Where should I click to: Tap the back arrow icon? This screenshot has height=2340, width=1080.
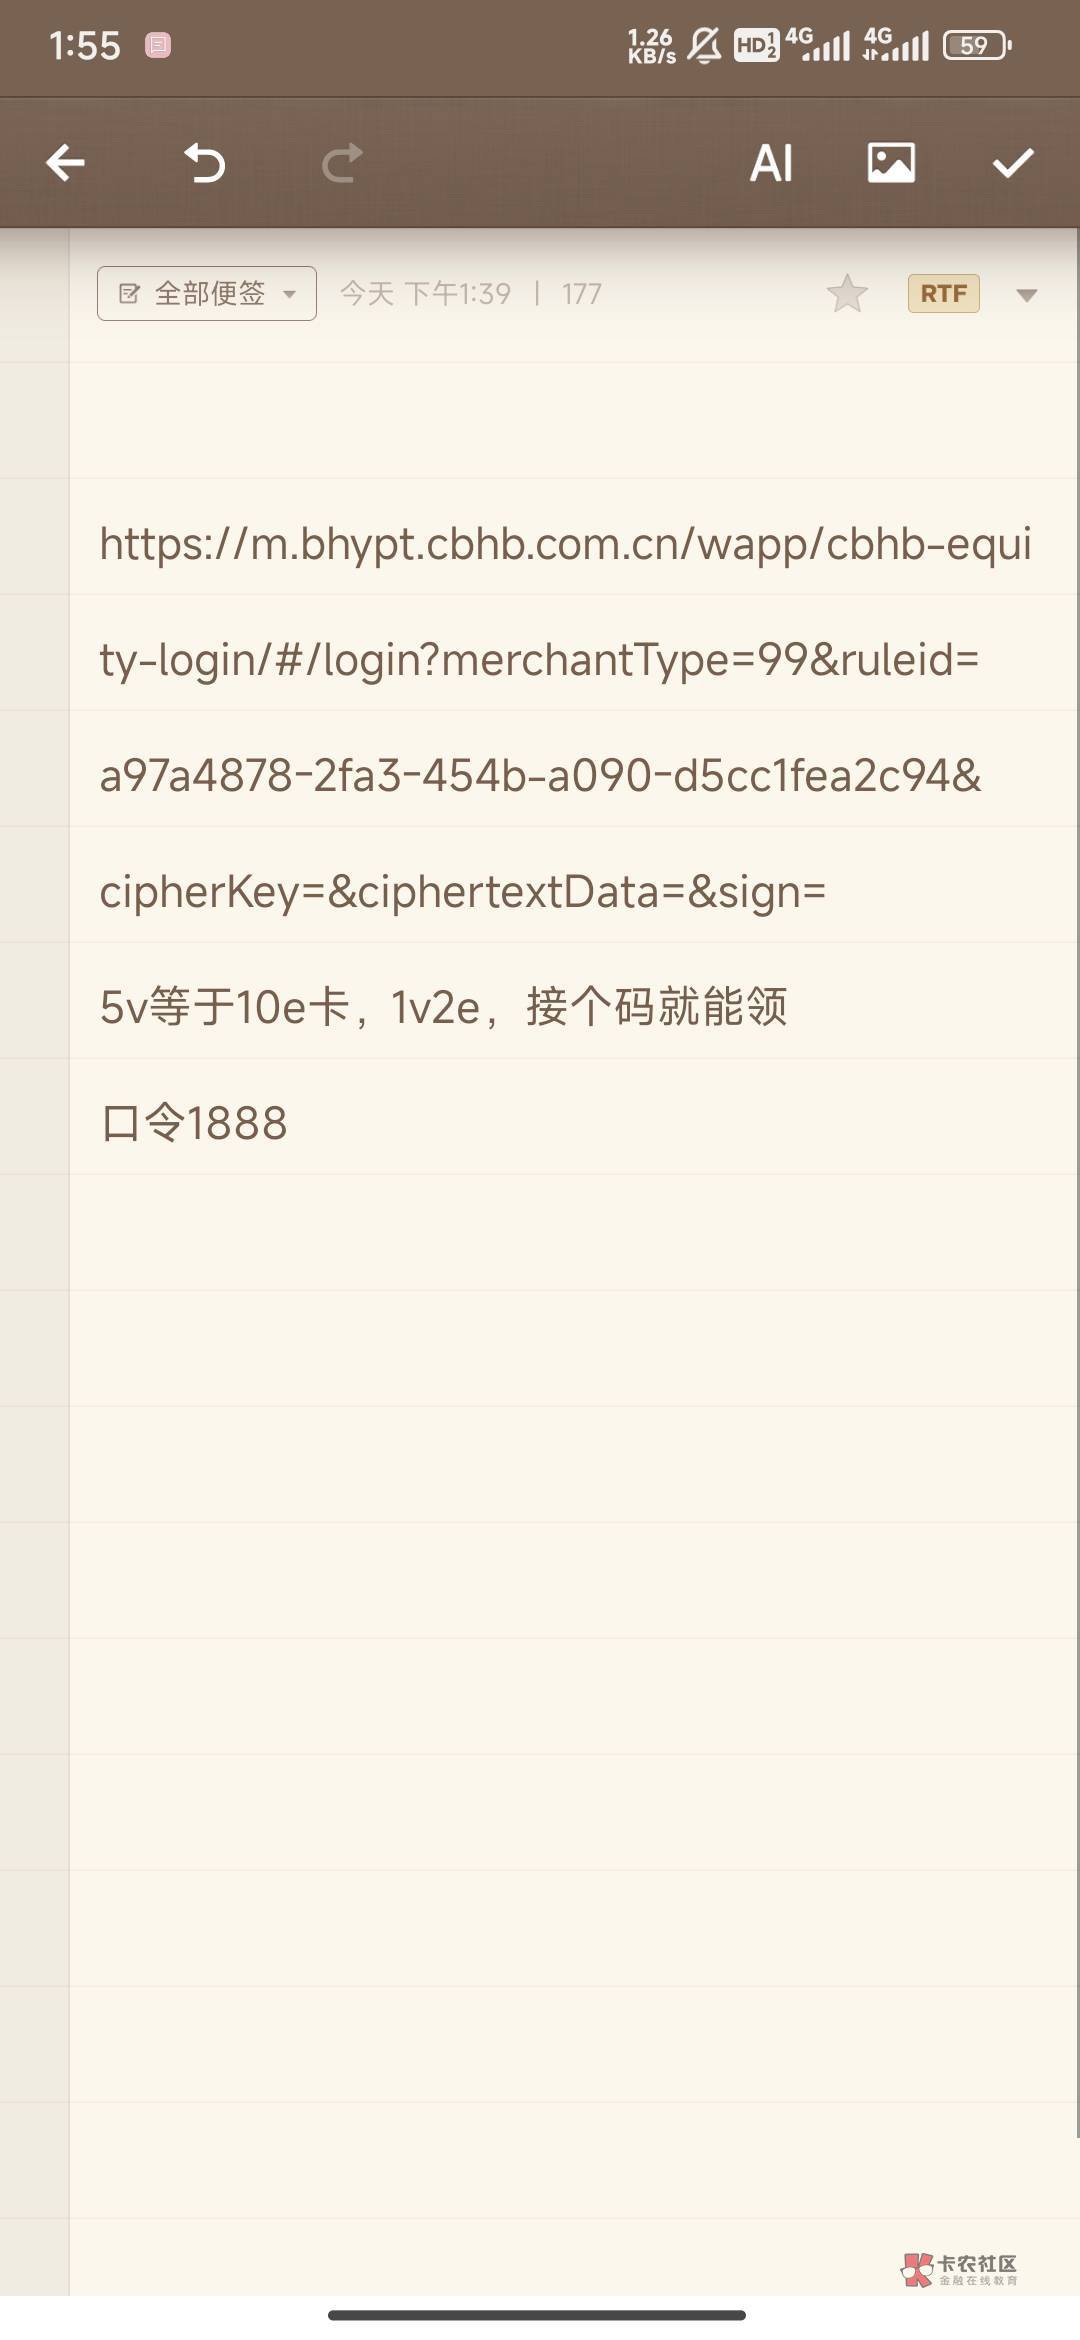[66, 163]
